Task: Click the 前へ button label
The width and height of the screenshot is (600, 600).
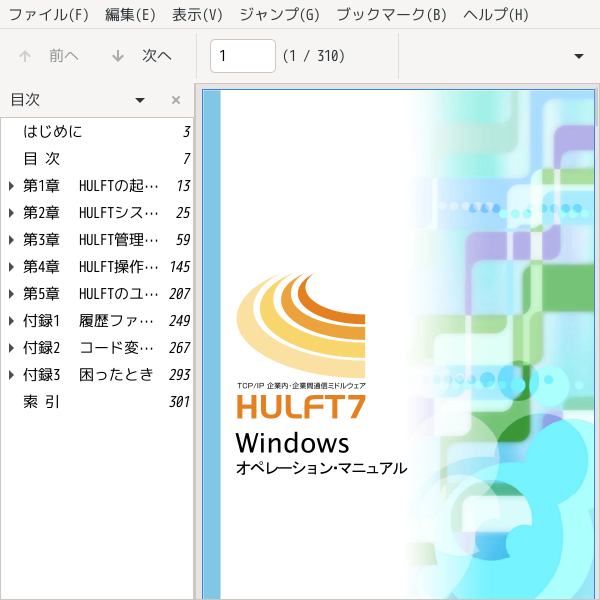Action: coord(64,56)
